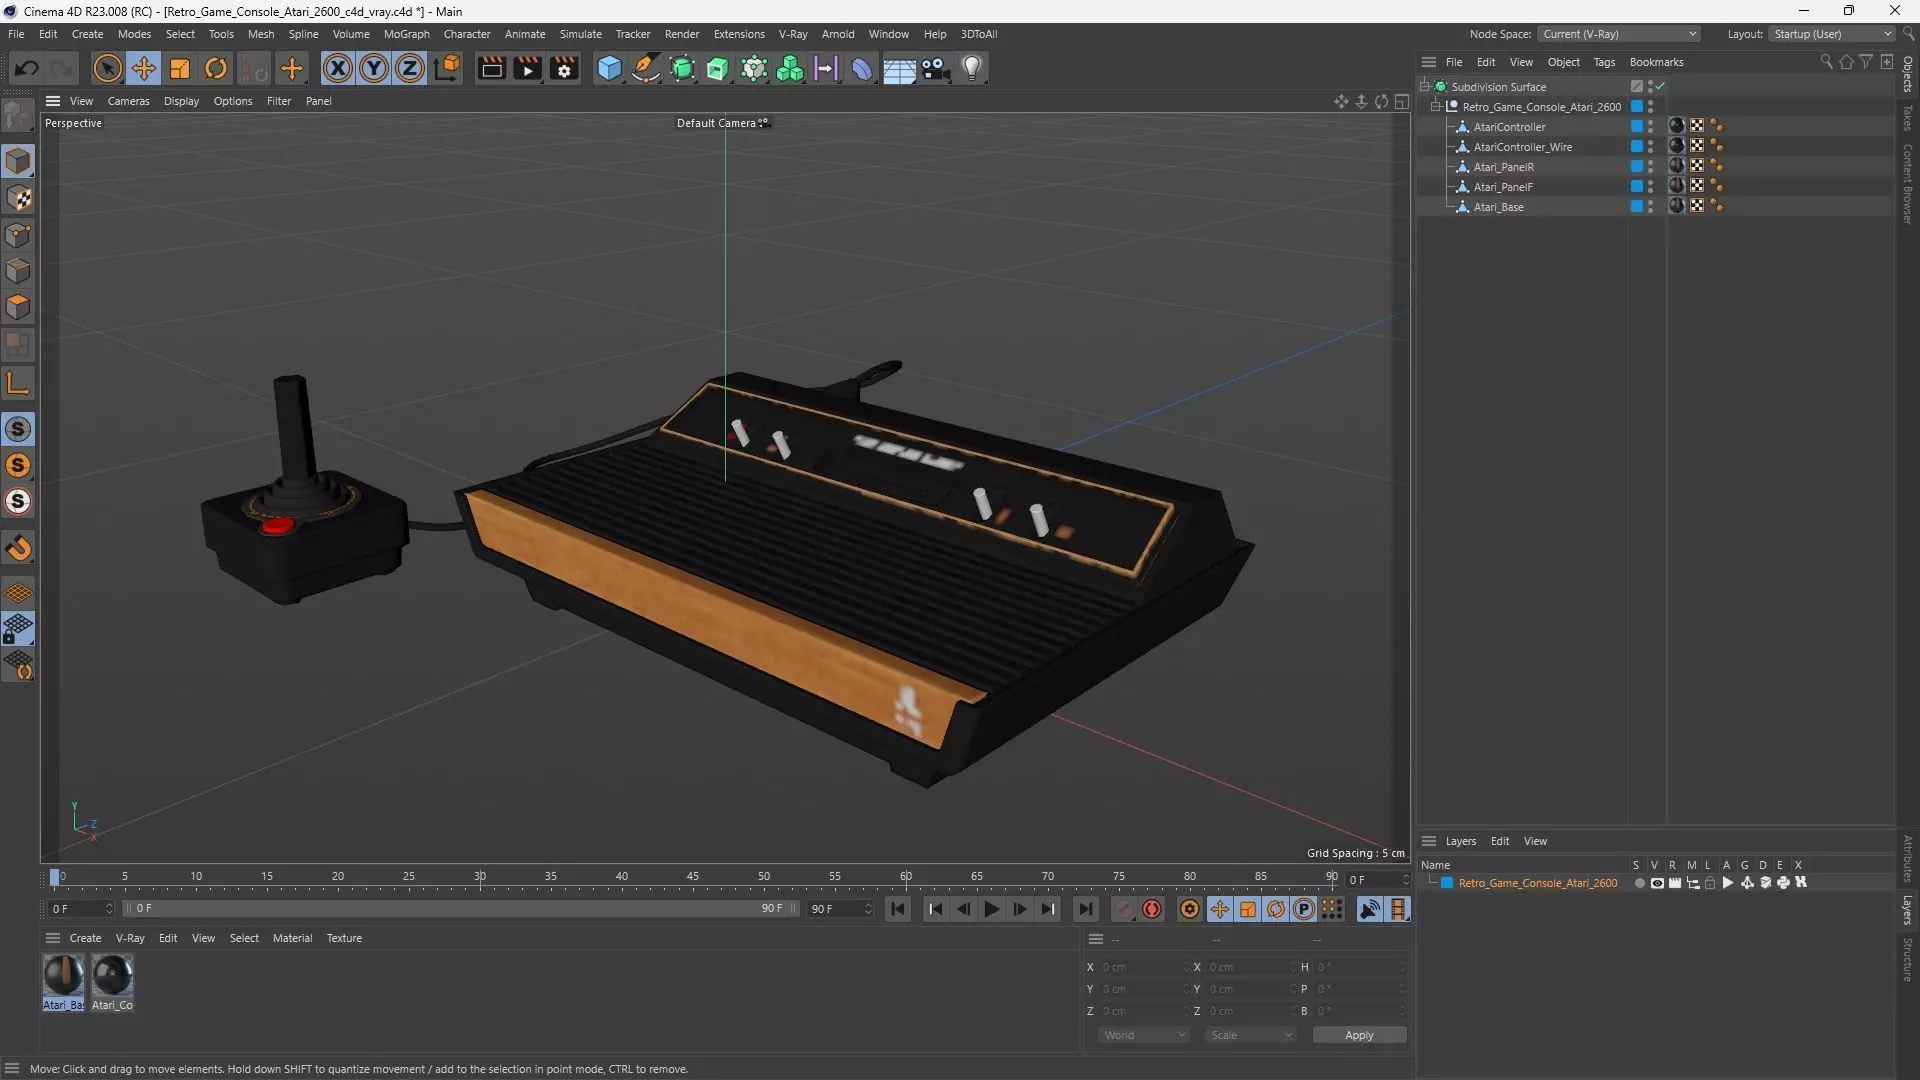Click the Coordinate System icon
Screen dimensions: 1920x1080
pos(448,68)
